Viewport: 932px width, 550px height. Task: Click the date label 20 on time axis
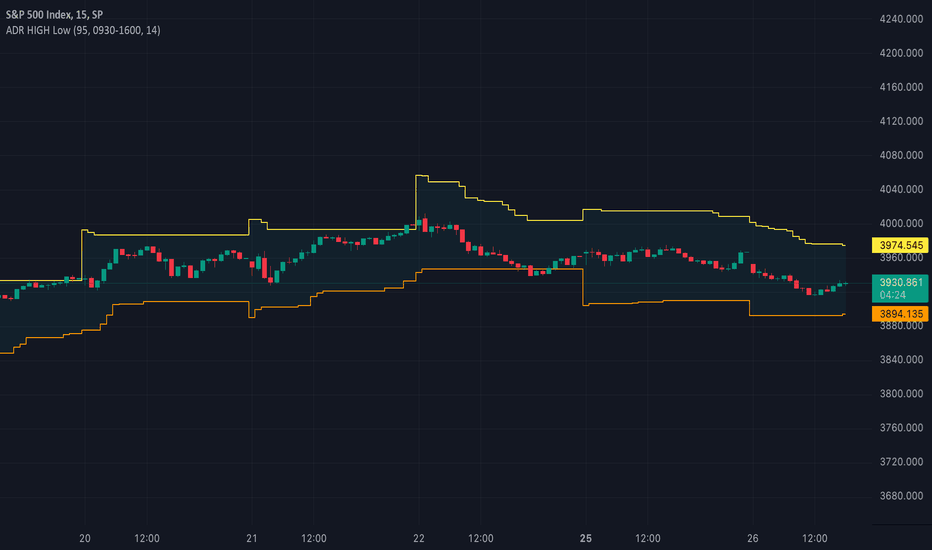tap(85, 538)
